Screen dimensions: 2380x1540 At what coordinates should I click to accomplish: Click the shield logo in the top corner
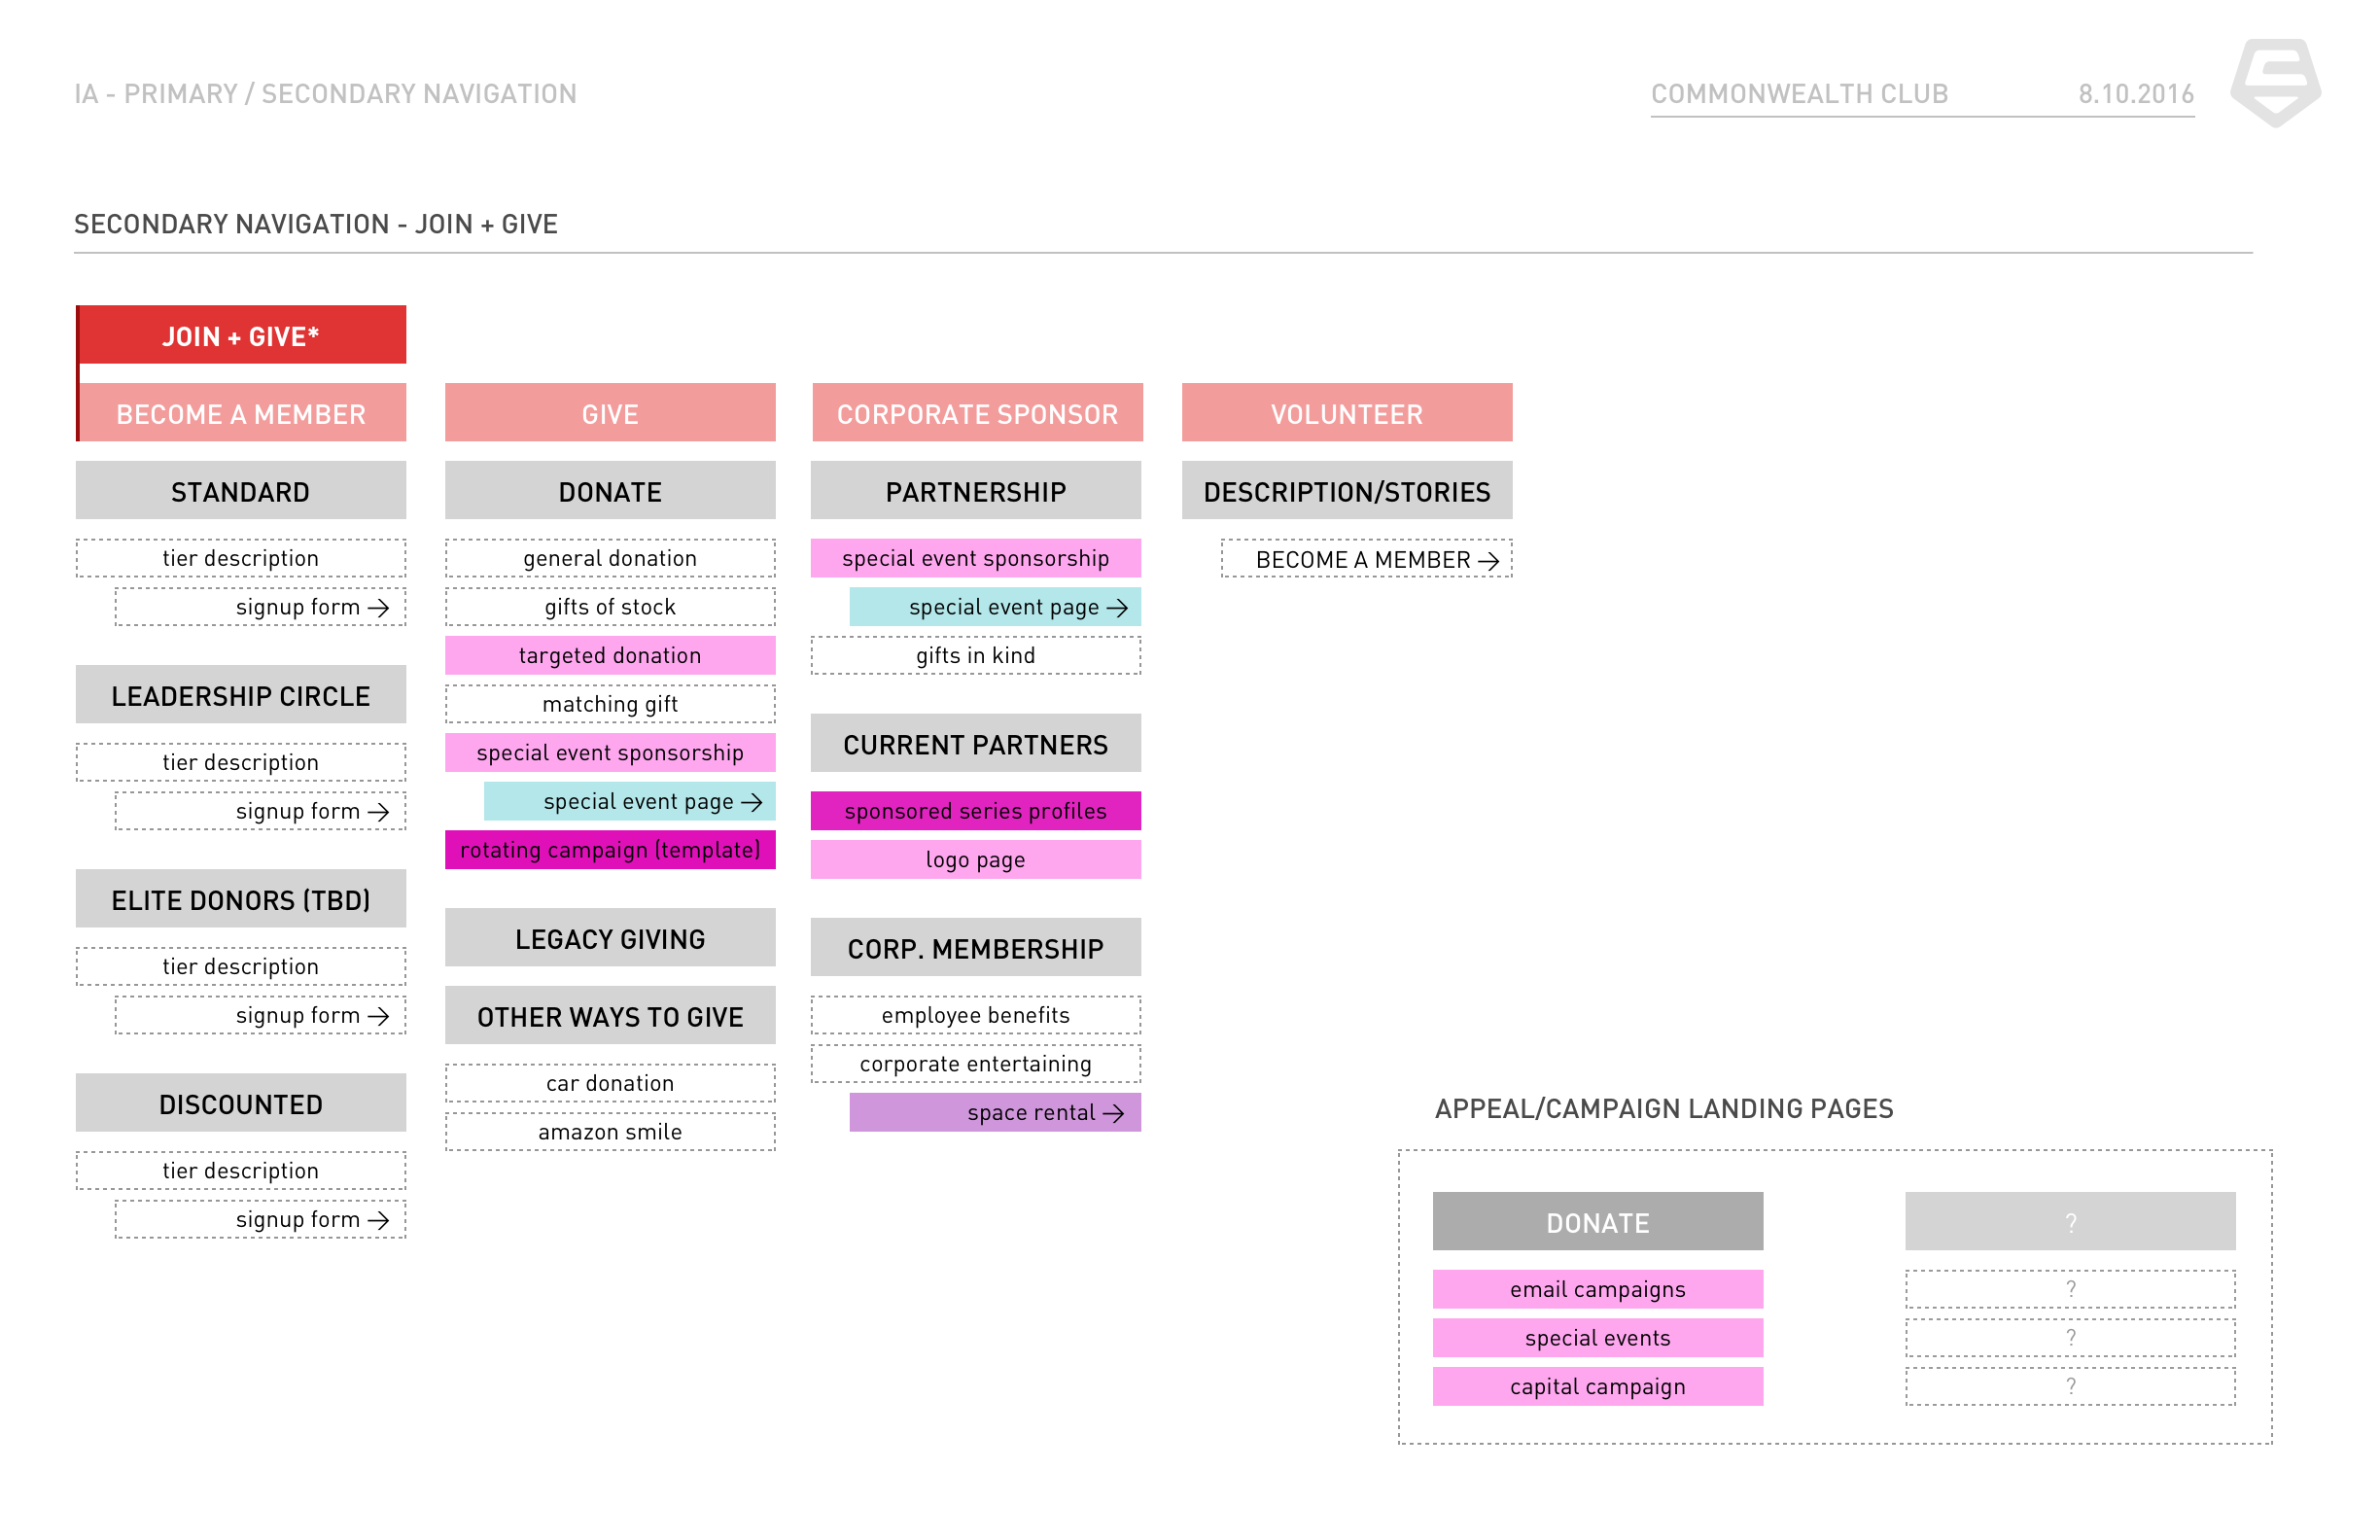click(2275, 82)
